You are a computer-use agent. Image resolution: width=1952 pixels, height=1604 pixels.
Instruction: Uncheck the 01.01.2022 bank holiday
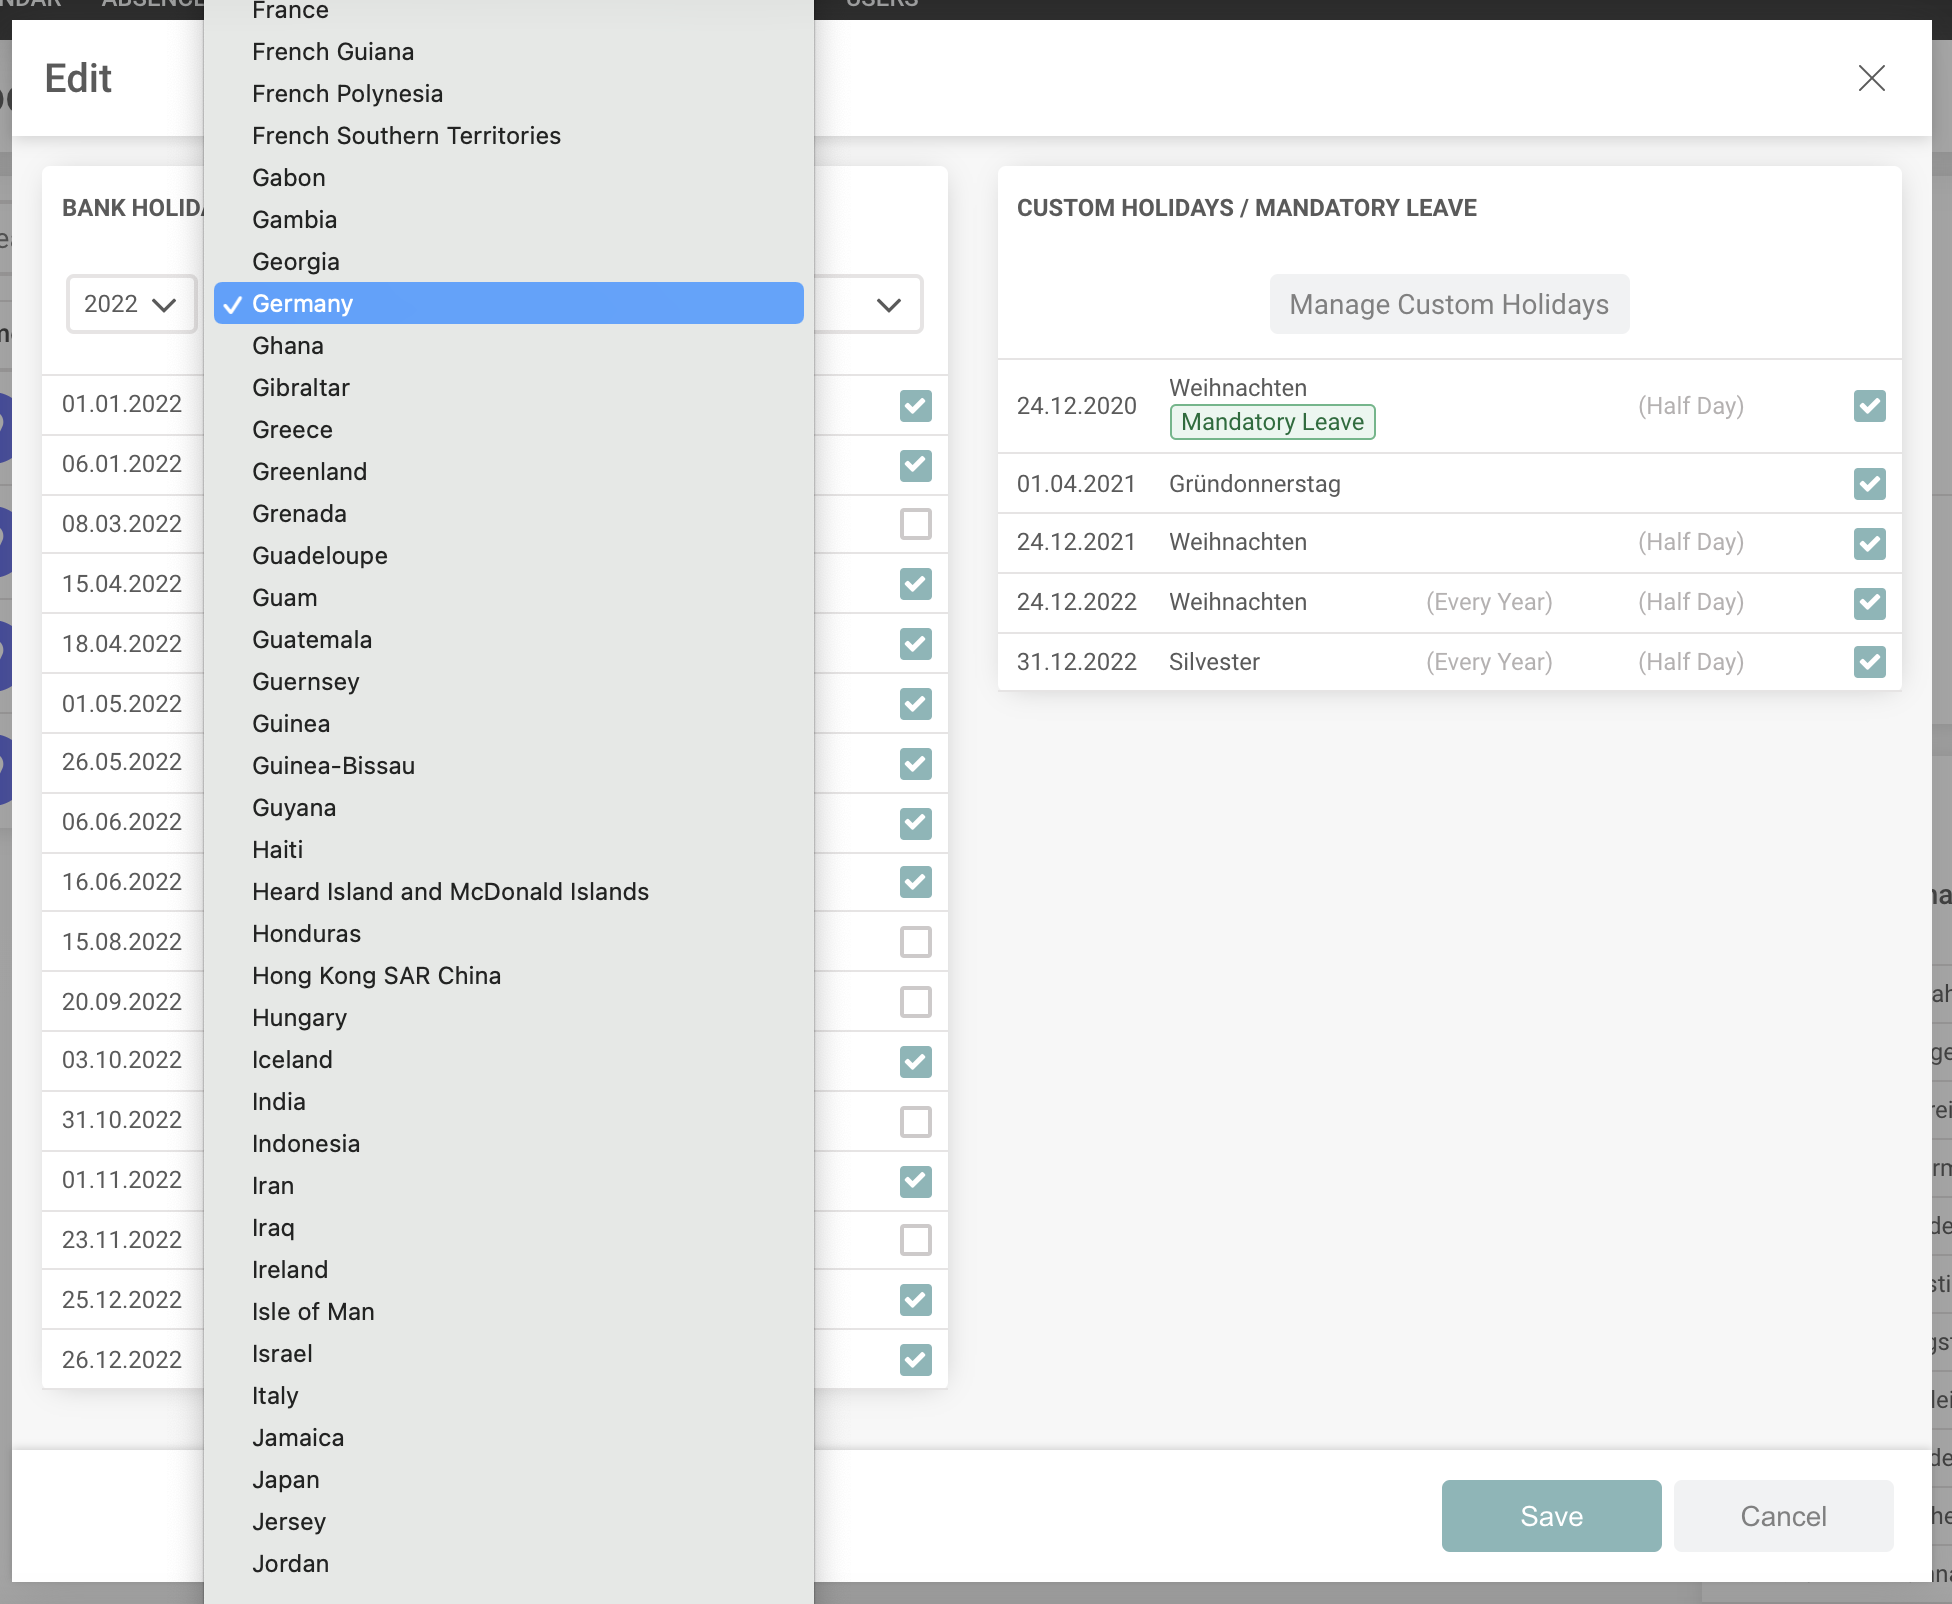[915, 405]
